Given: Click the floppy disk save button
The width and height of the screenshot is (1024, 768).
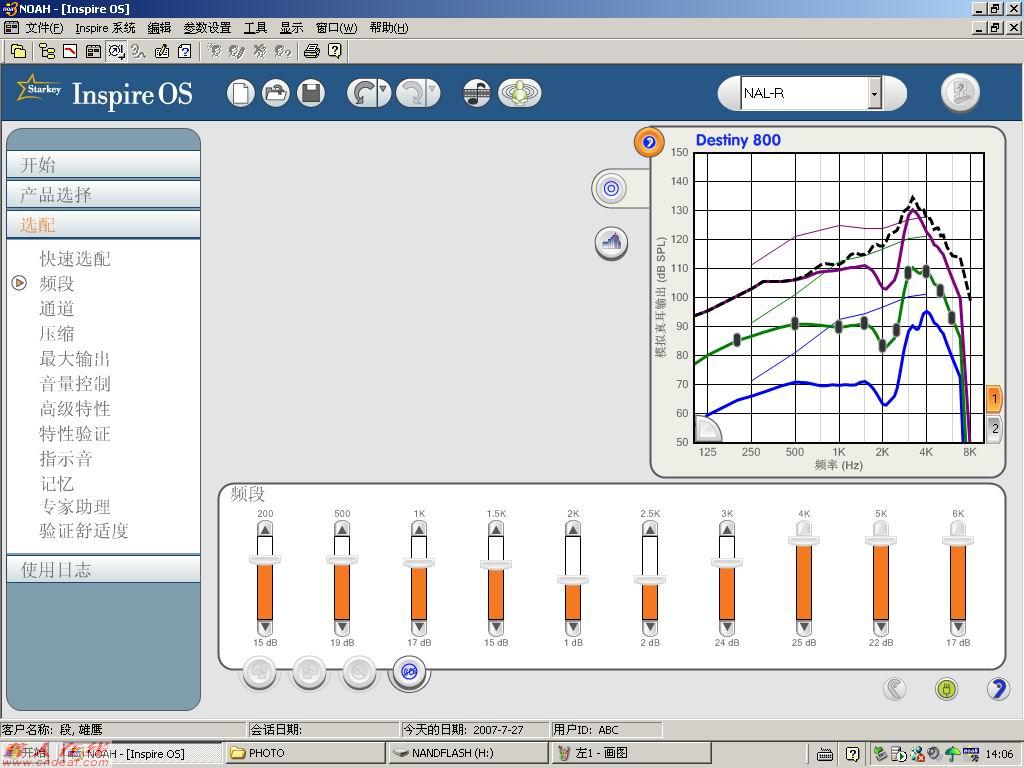Looking at the screenshot, I should point(311,93).
